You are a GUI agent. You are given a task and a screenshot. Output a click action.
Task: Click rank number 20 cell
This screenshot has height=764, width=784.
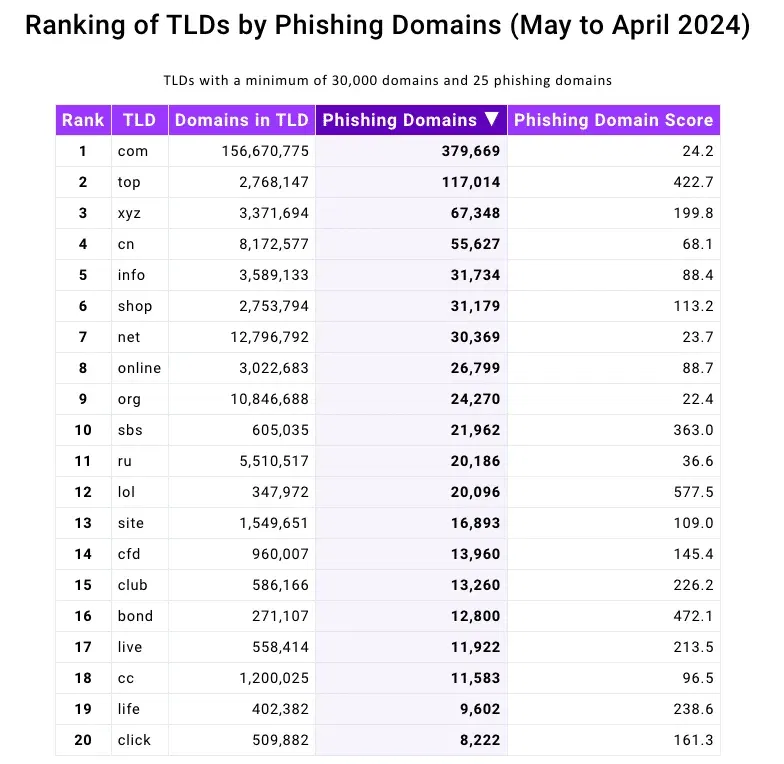(83, 740)
